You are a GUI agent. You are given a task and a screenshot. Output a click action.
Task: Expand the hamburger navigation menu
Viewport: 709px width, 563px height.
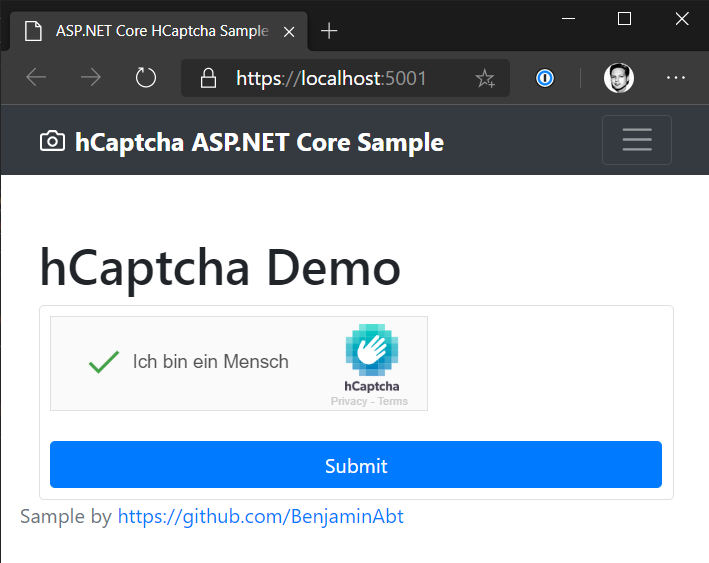coord(637,140)
